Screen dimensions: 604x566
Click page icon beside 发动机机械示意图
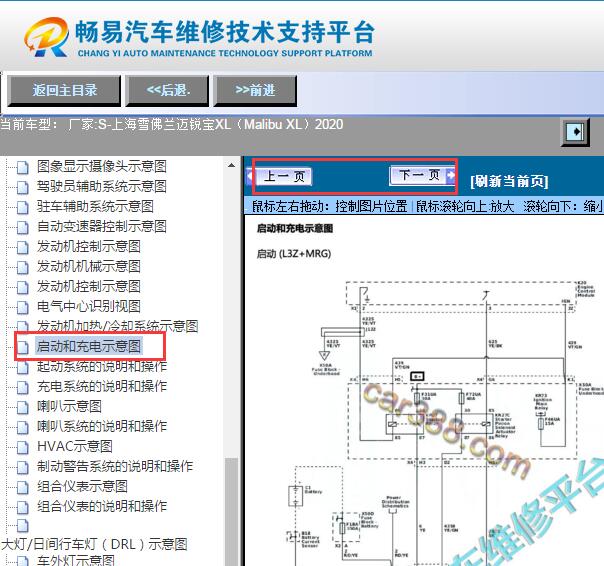click(23, 267)
